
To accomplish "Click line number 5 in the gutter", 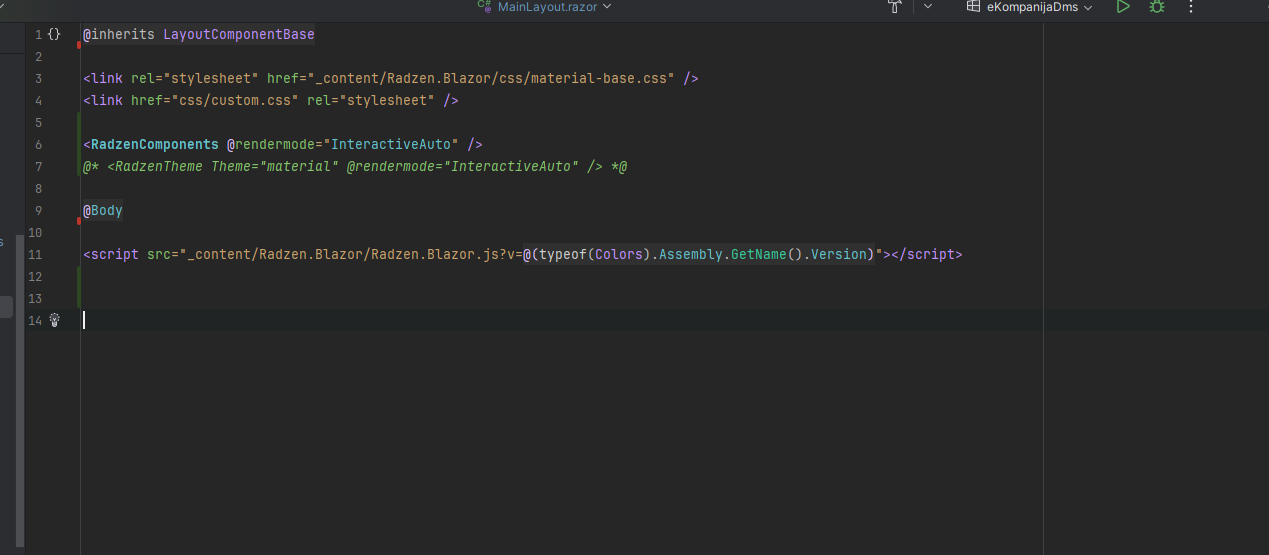I will 38,122.
